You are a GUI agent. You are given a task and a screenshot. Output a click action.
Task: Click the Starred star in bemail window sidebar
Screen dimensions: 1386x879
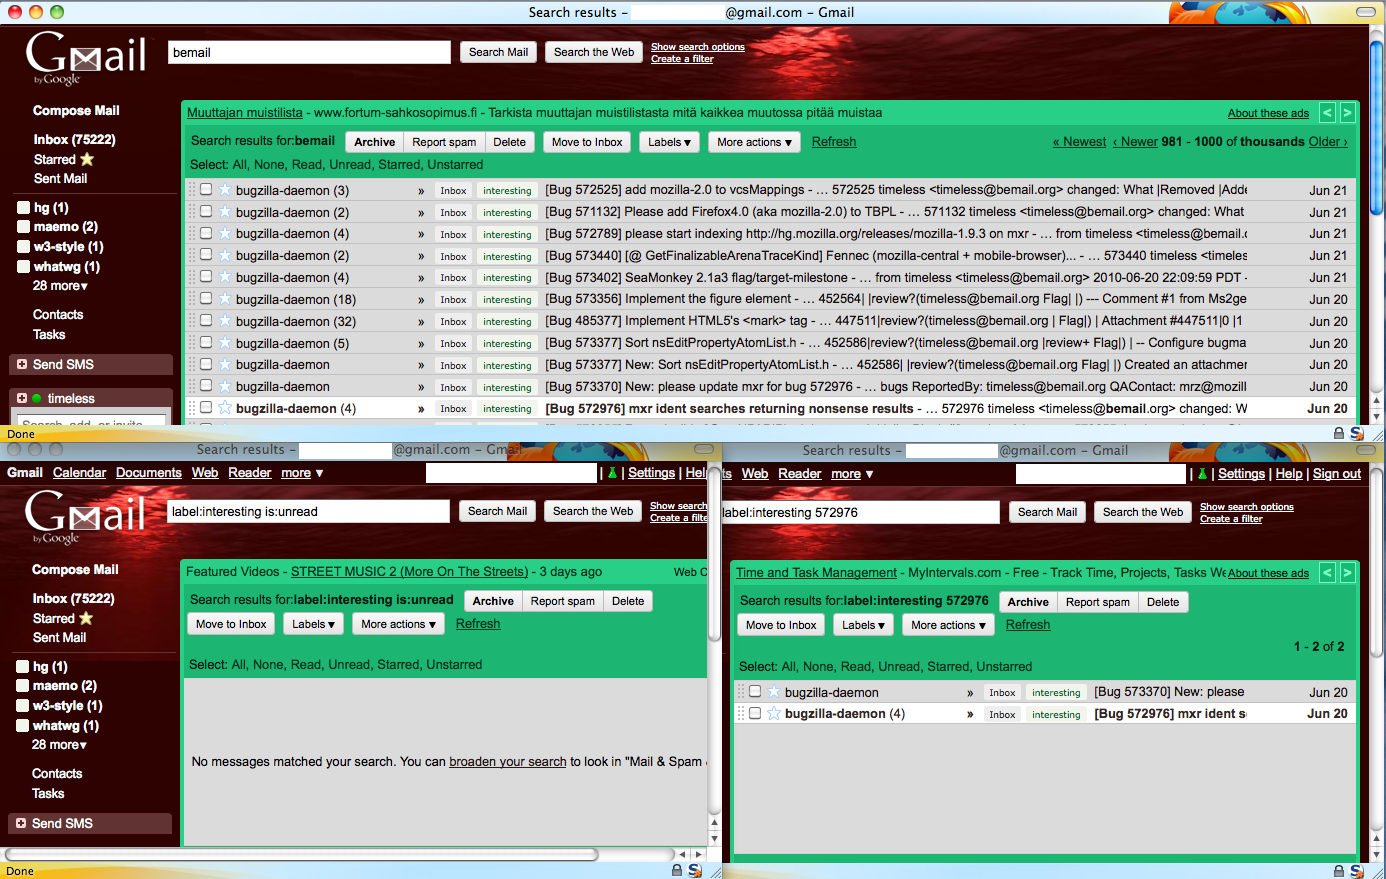tap(87, 159)
